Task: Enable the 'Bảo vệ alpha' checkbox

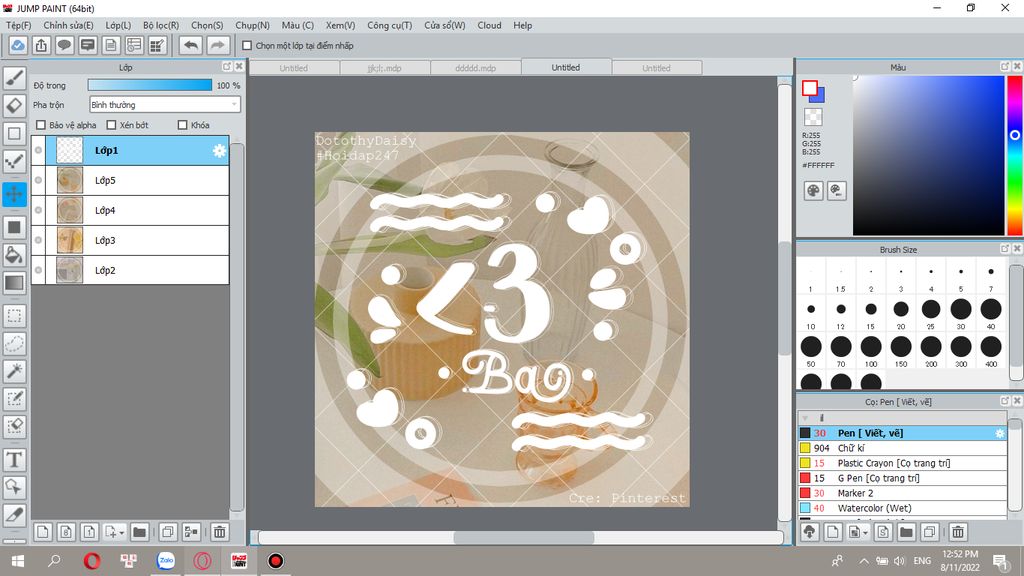Action: coord(41,125)
